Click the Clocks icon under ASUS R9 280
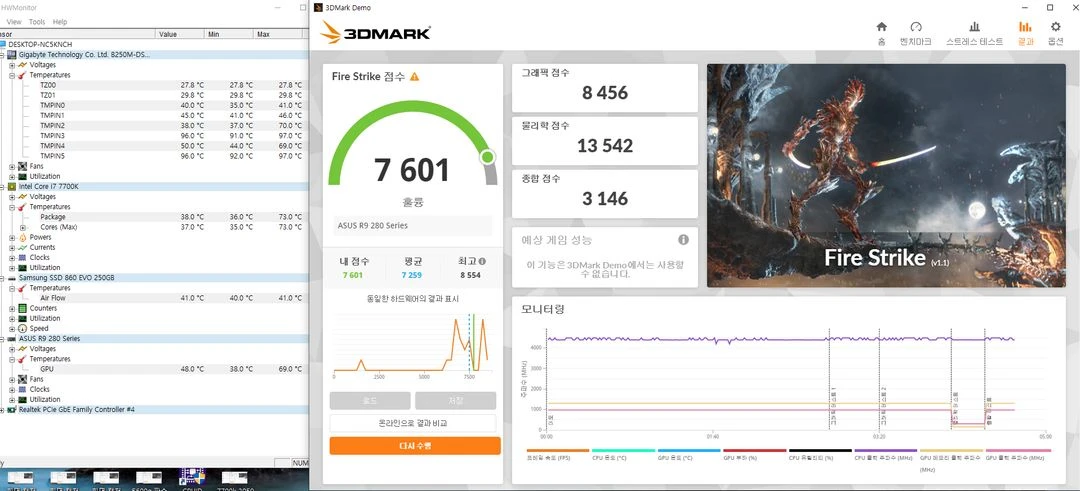The width and height of the screenshot is (1080, 491). 23,389
